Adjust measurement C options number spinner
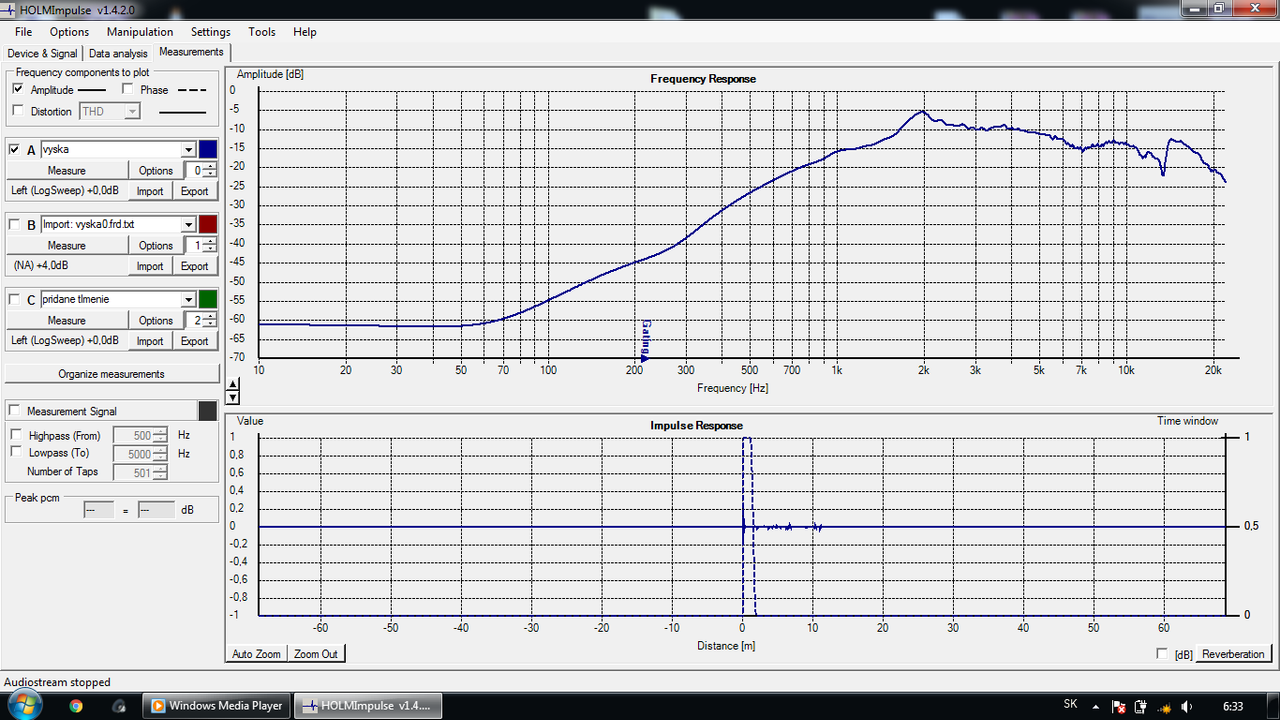This screenshot has height=720, width=1280. 209,321
